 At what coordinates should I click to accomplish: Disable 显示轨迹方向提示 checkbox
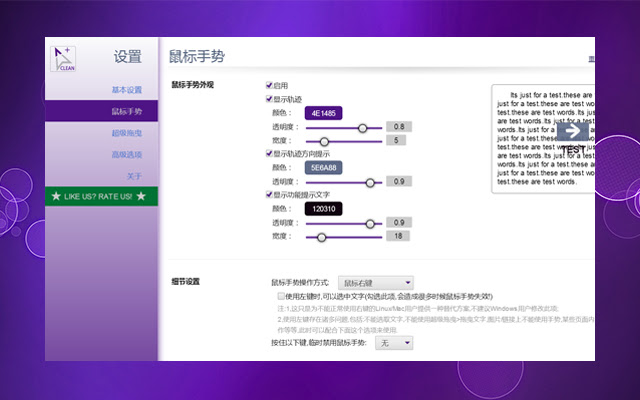tap(269, 154)
